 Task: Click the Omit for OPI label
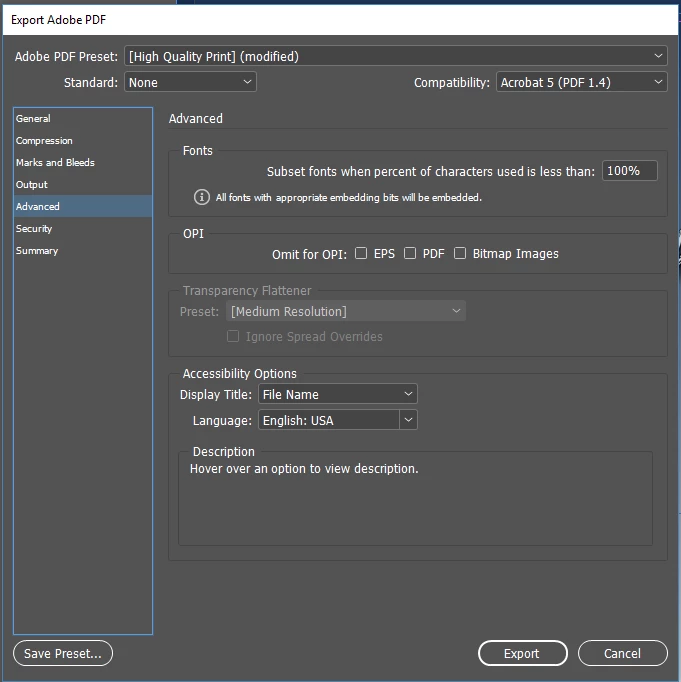(x=309, y=254)
